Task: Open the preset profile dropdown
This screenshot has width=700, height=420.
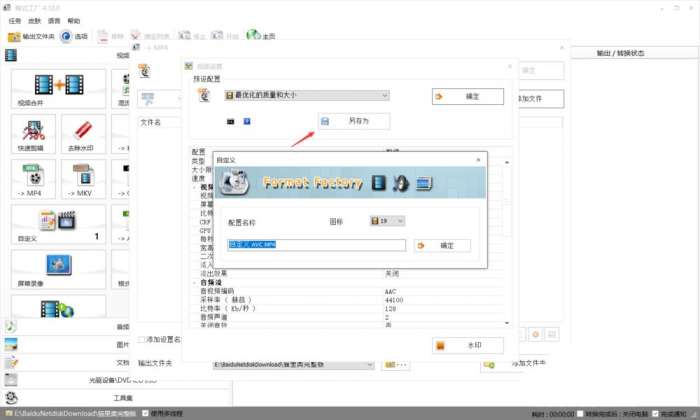Action: point(307,96)
